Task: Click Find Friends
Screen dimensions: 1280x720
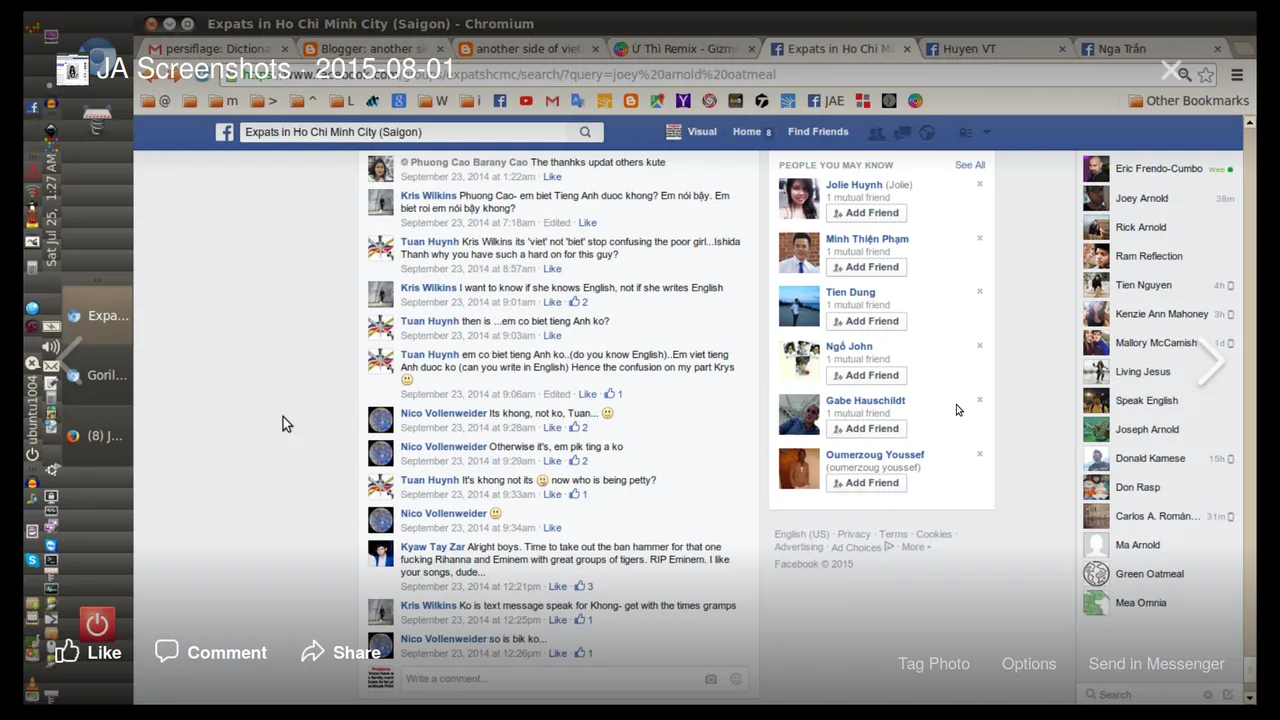Action: coord(818,132)
